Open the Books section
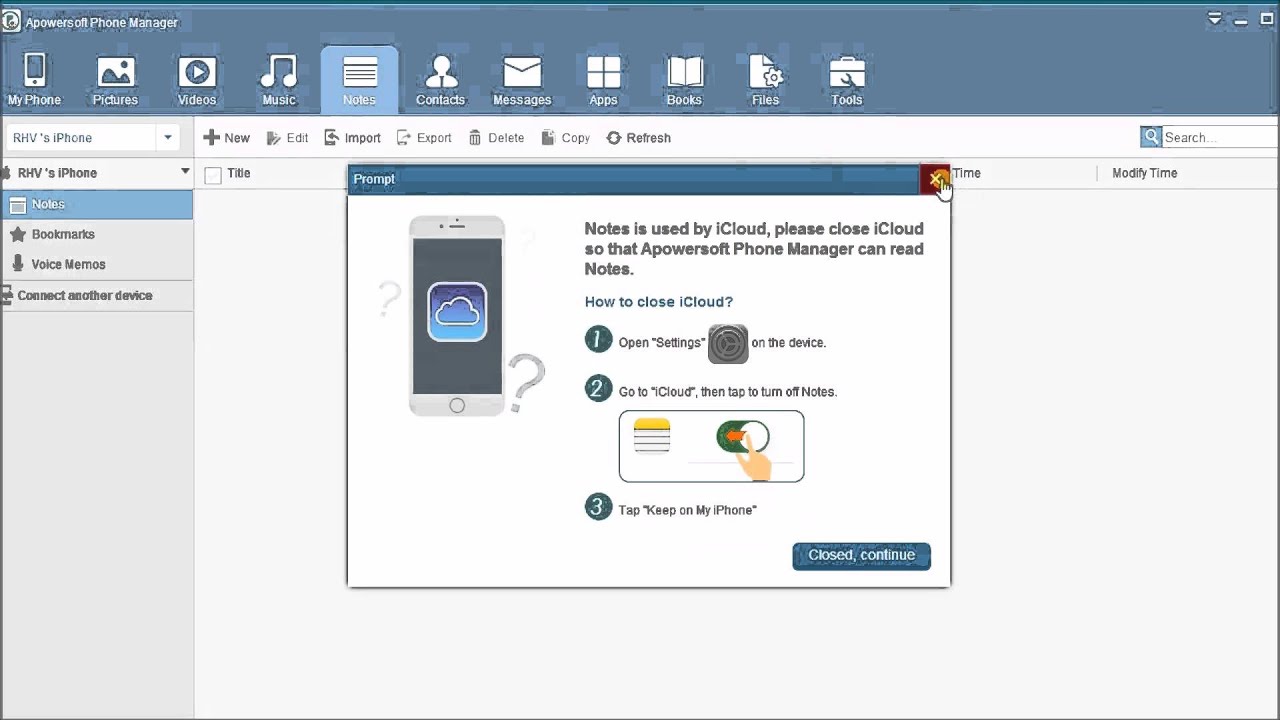Image resolution: width=1280 pixels, height=720 pixels. (685, 80)
